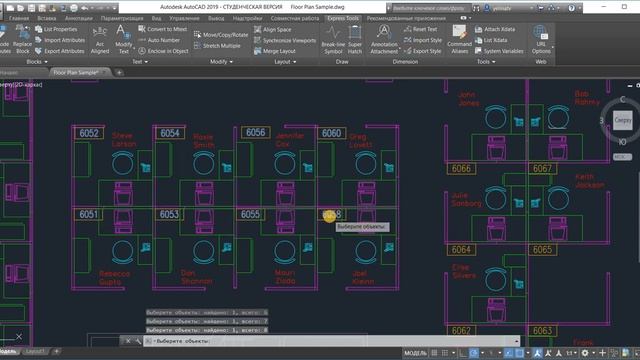
Task: Open workspace switching gear icon
Action: (x=585, y=353)
